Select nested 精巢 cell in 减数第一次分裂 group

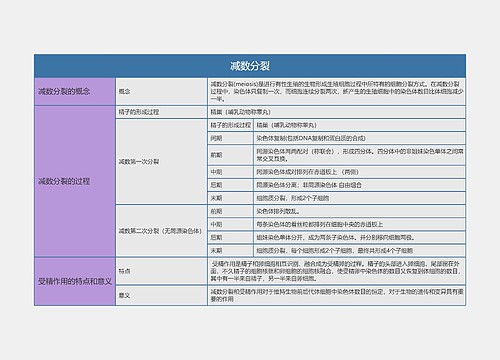coord(359,125)
